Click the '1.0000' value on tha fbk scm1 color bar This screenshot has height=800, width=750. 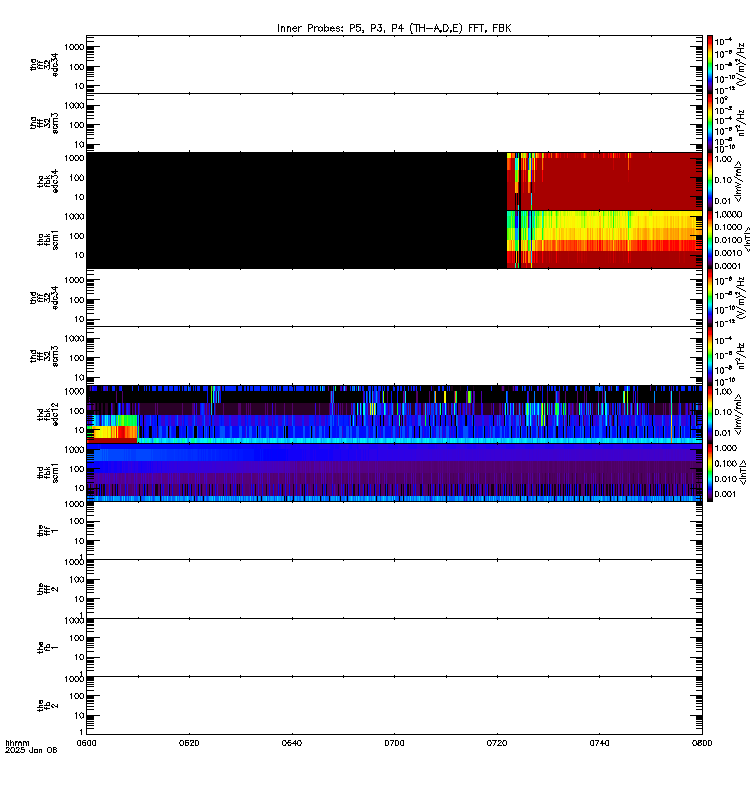(728, 215)
